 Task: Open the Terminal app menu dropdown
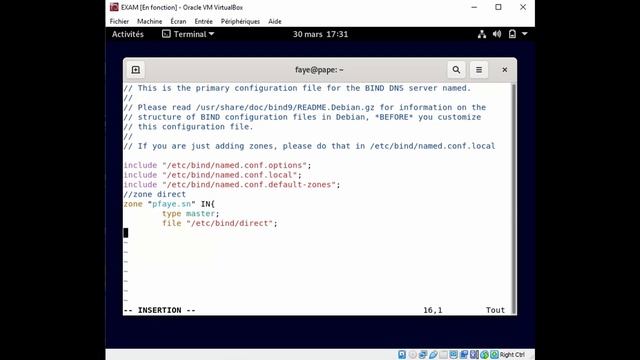188,34
